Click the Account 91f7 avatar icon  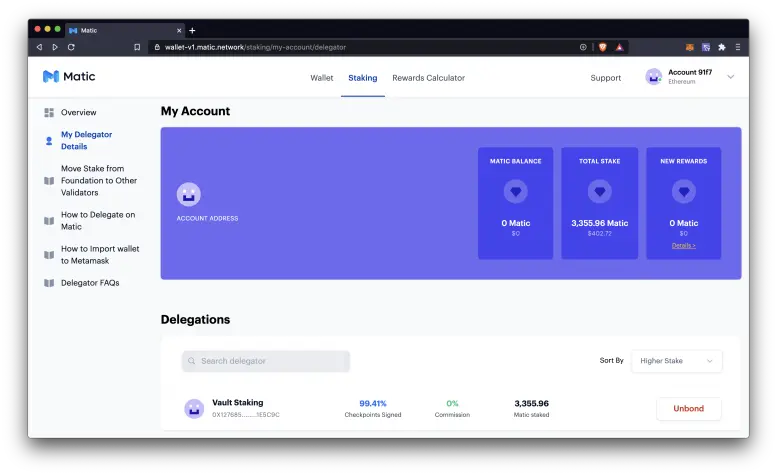[x=654, y=77]
